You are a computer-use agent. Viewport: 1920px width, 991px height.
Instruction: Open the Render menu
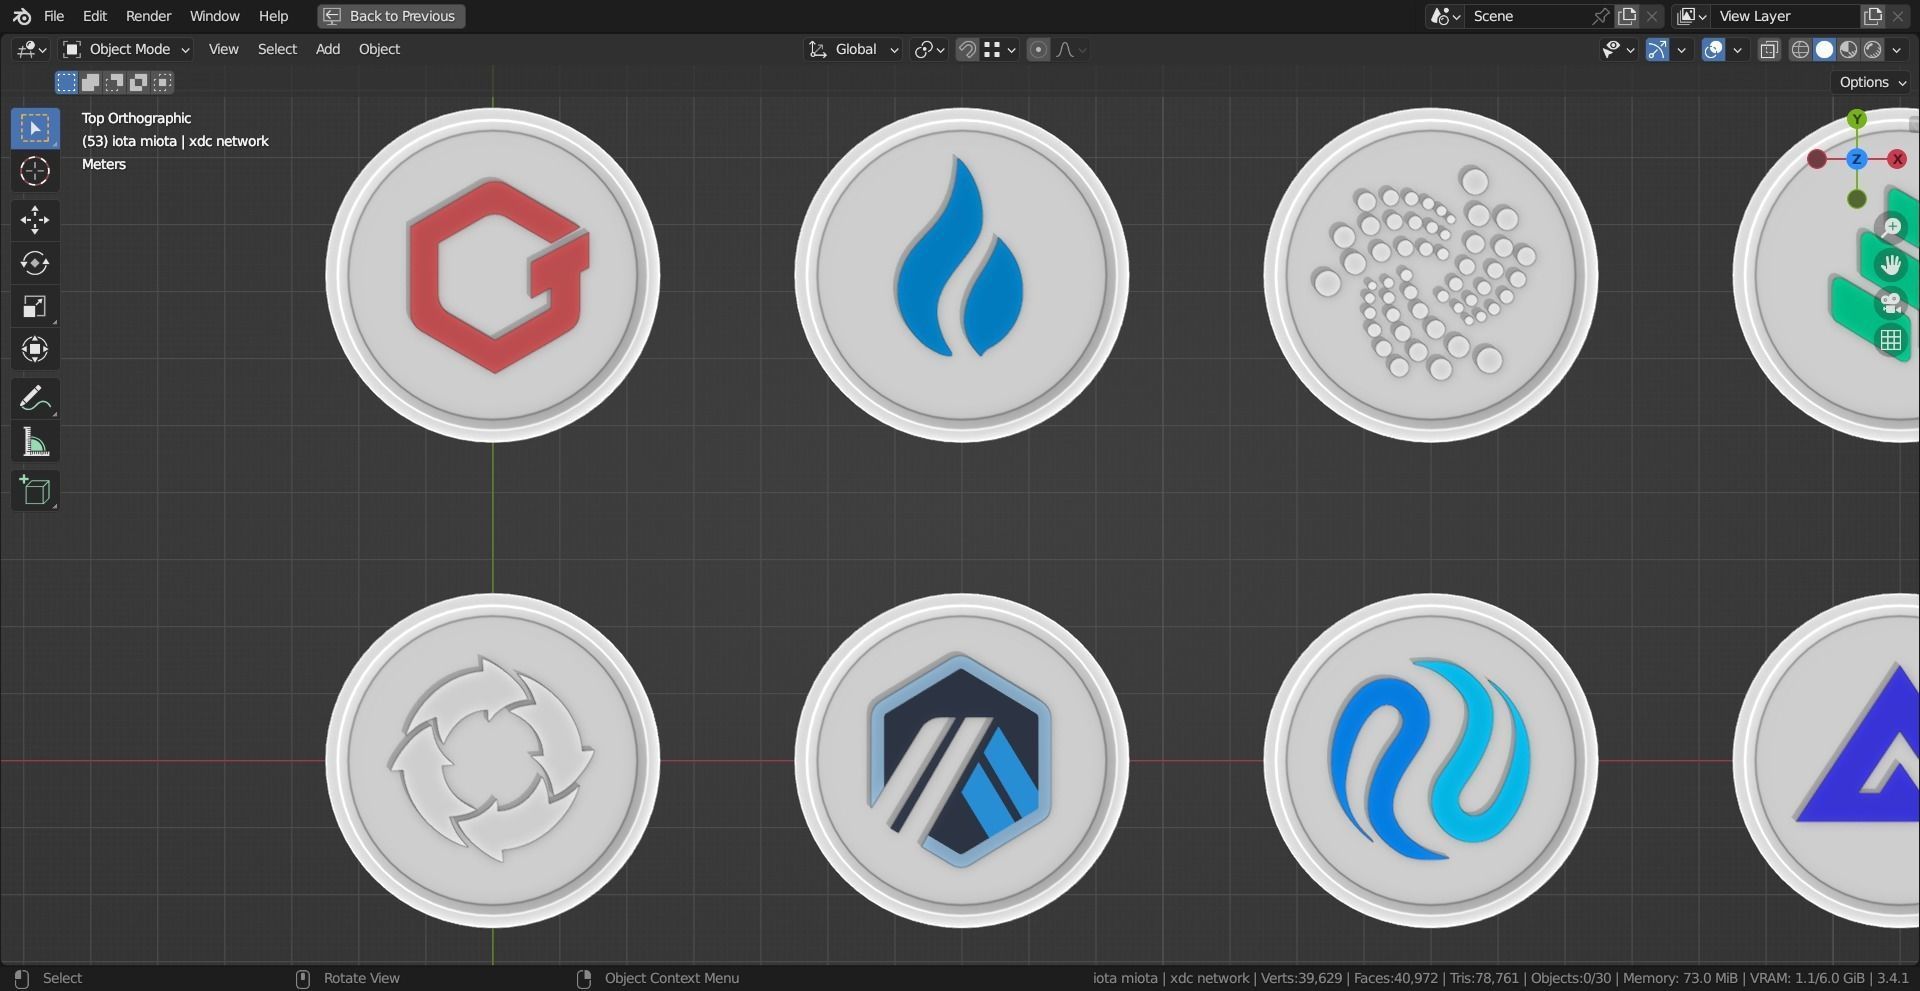point(148,16)
